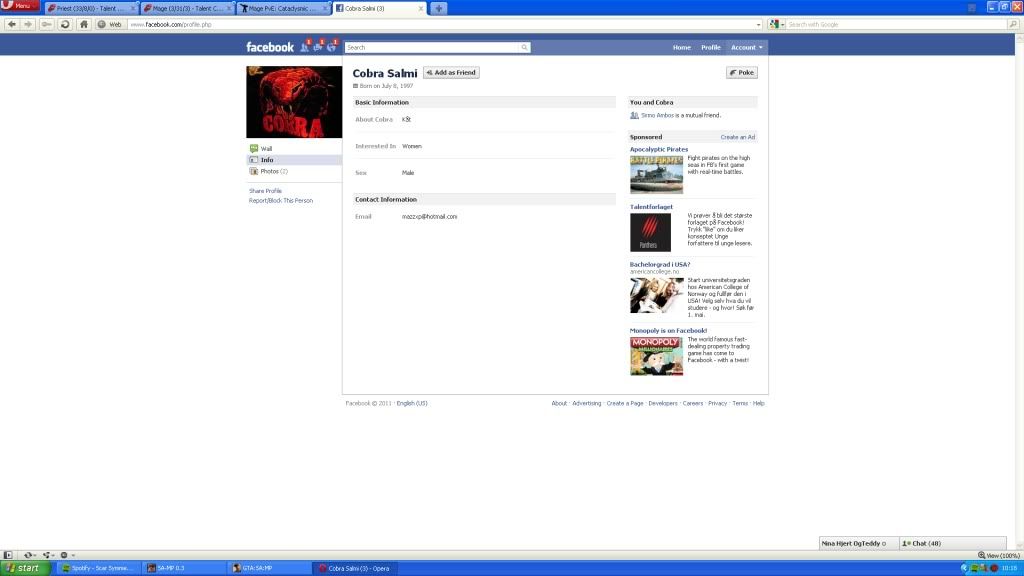Viewport: 1024px width, 576px height.
Task: Open Facebook notifications globe icon
Action: tap(331, 47)
